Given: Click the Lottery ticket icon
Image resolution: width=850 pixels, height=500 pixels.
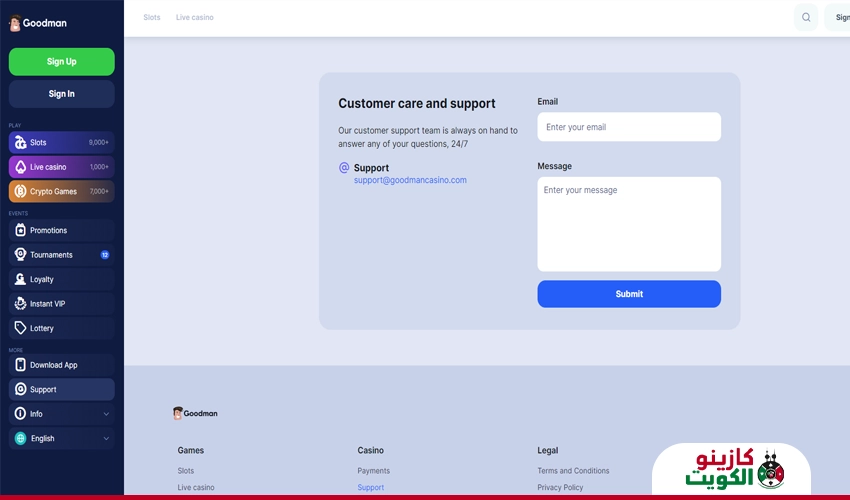Looking at the screenshot, I should point(20,328).
